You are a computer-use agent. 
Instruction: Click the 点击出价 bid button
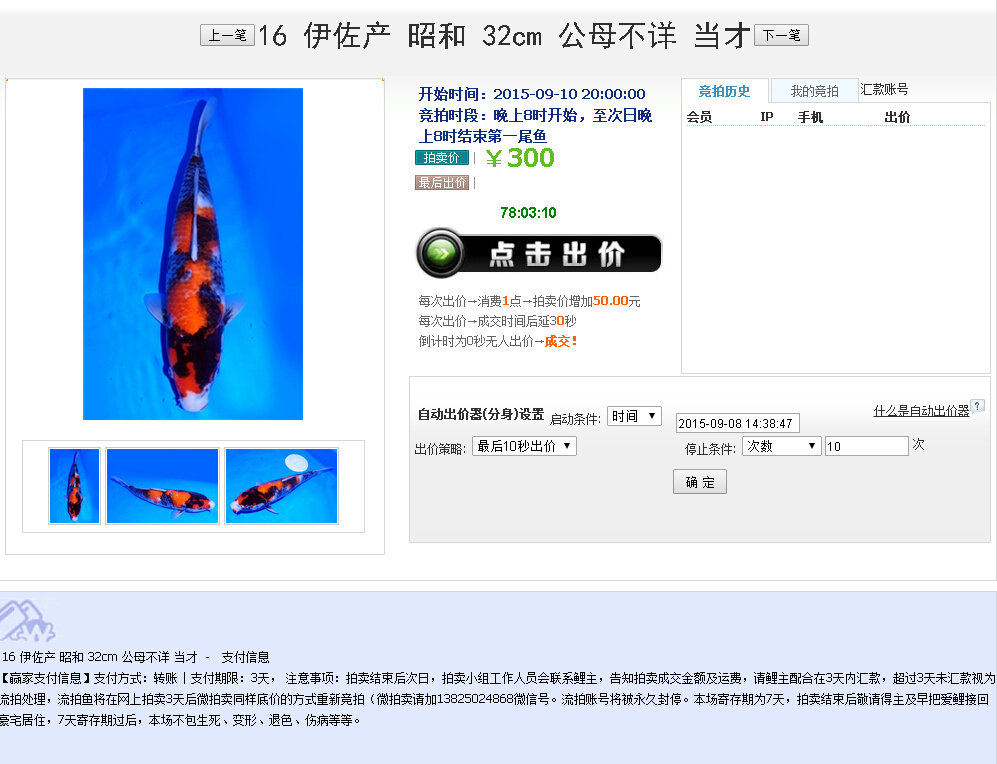coord(539,254)
